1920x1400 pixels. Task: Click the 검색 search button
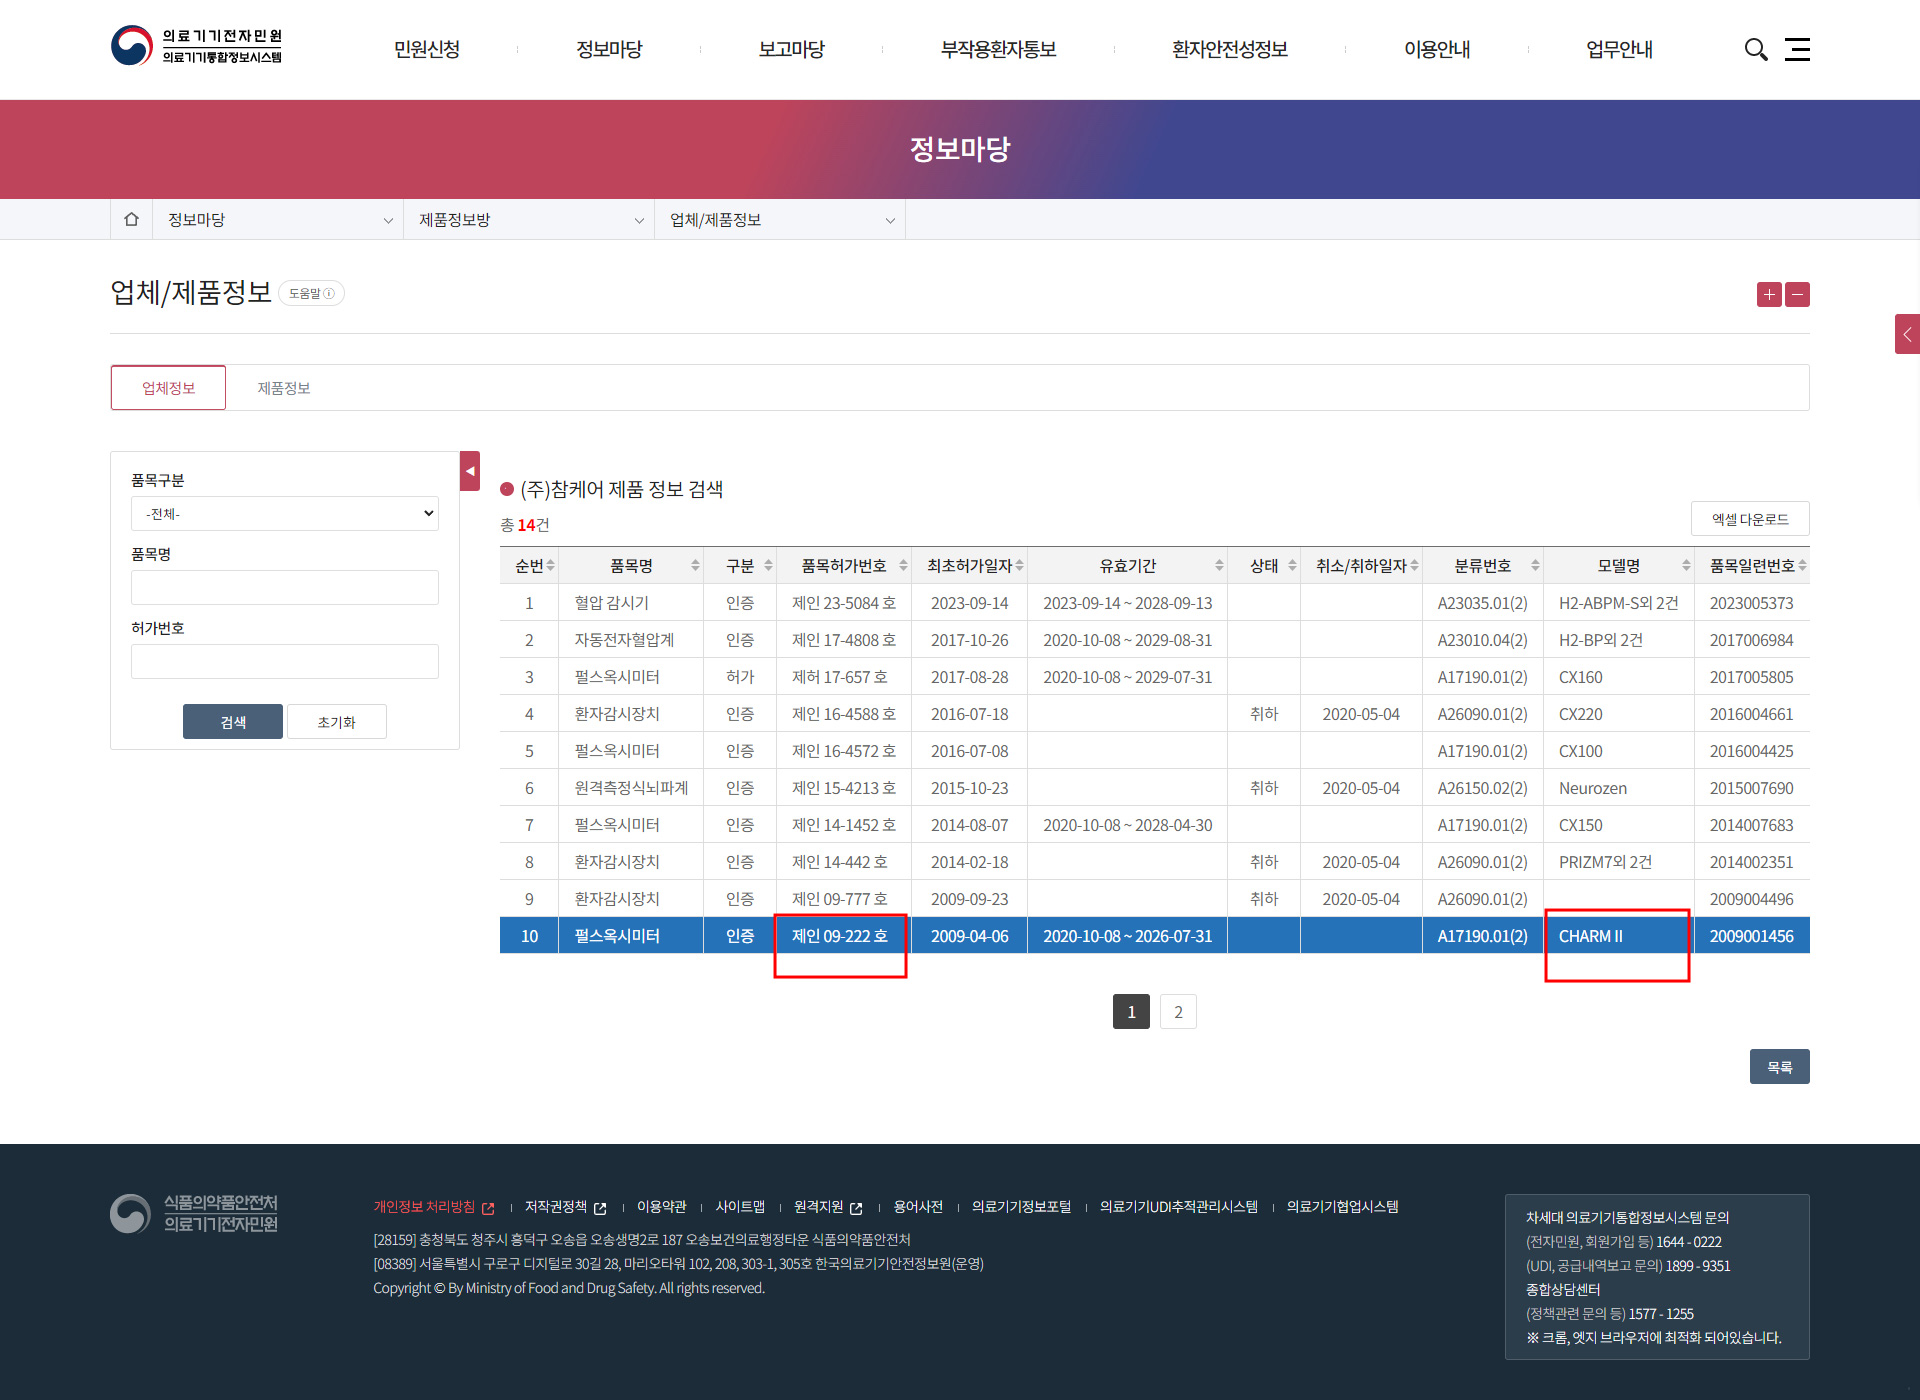[233, 722]
